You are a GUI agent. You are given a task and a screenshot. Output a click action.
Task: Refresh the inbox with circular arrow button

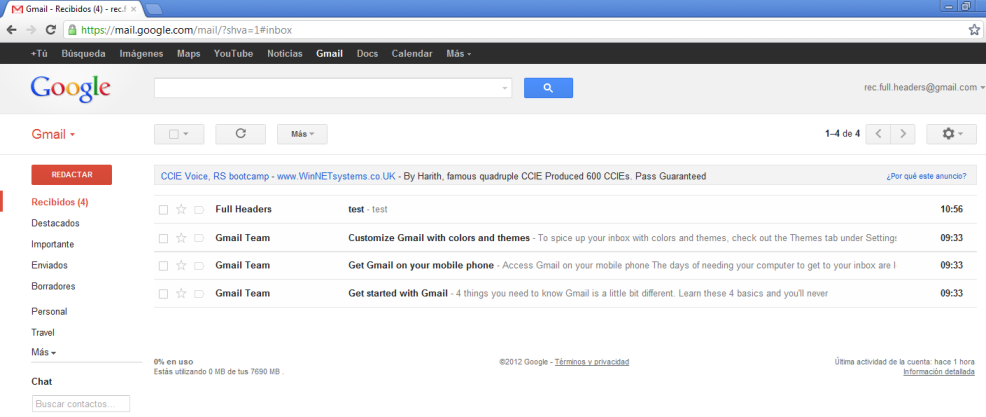pyautogui.click(x=240, y=134)
